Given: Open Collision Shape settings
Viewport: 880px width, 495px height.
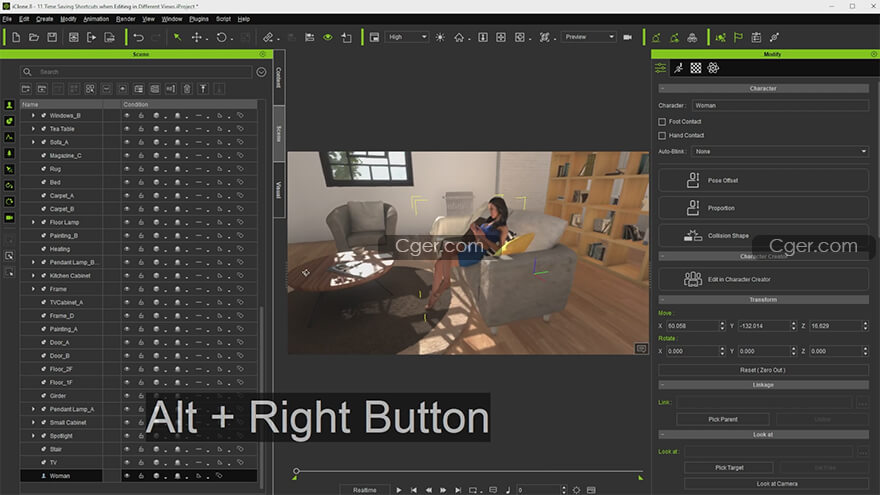Looking at the screenshot, I should pyautogui.click(x=763, y=236).
